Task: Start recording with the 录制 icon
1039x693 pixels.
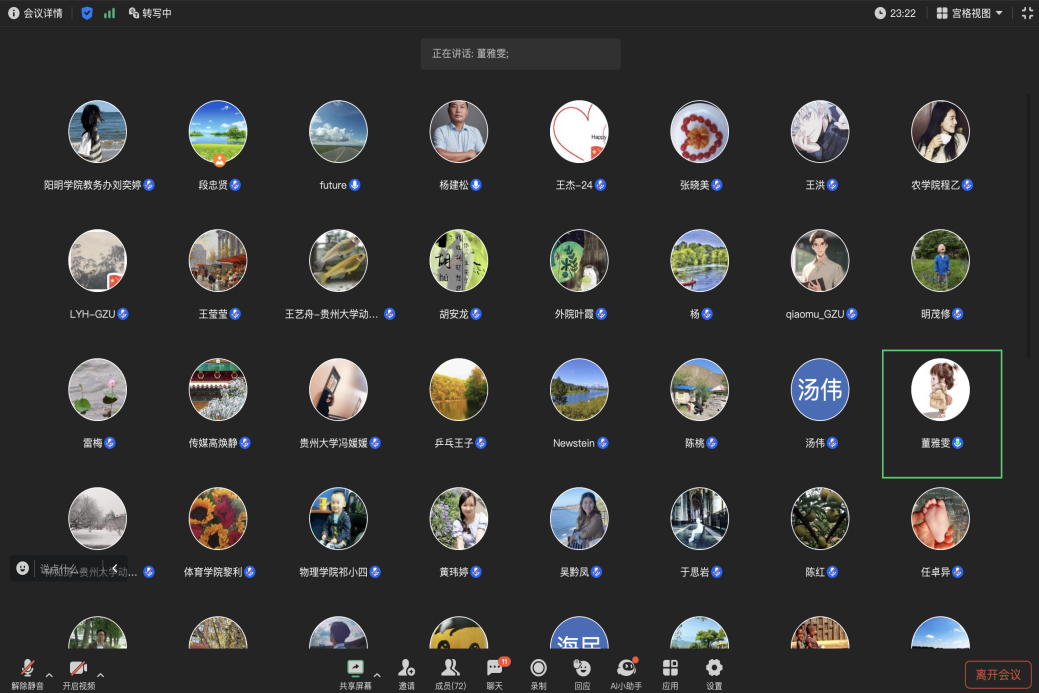Action: 538,669
